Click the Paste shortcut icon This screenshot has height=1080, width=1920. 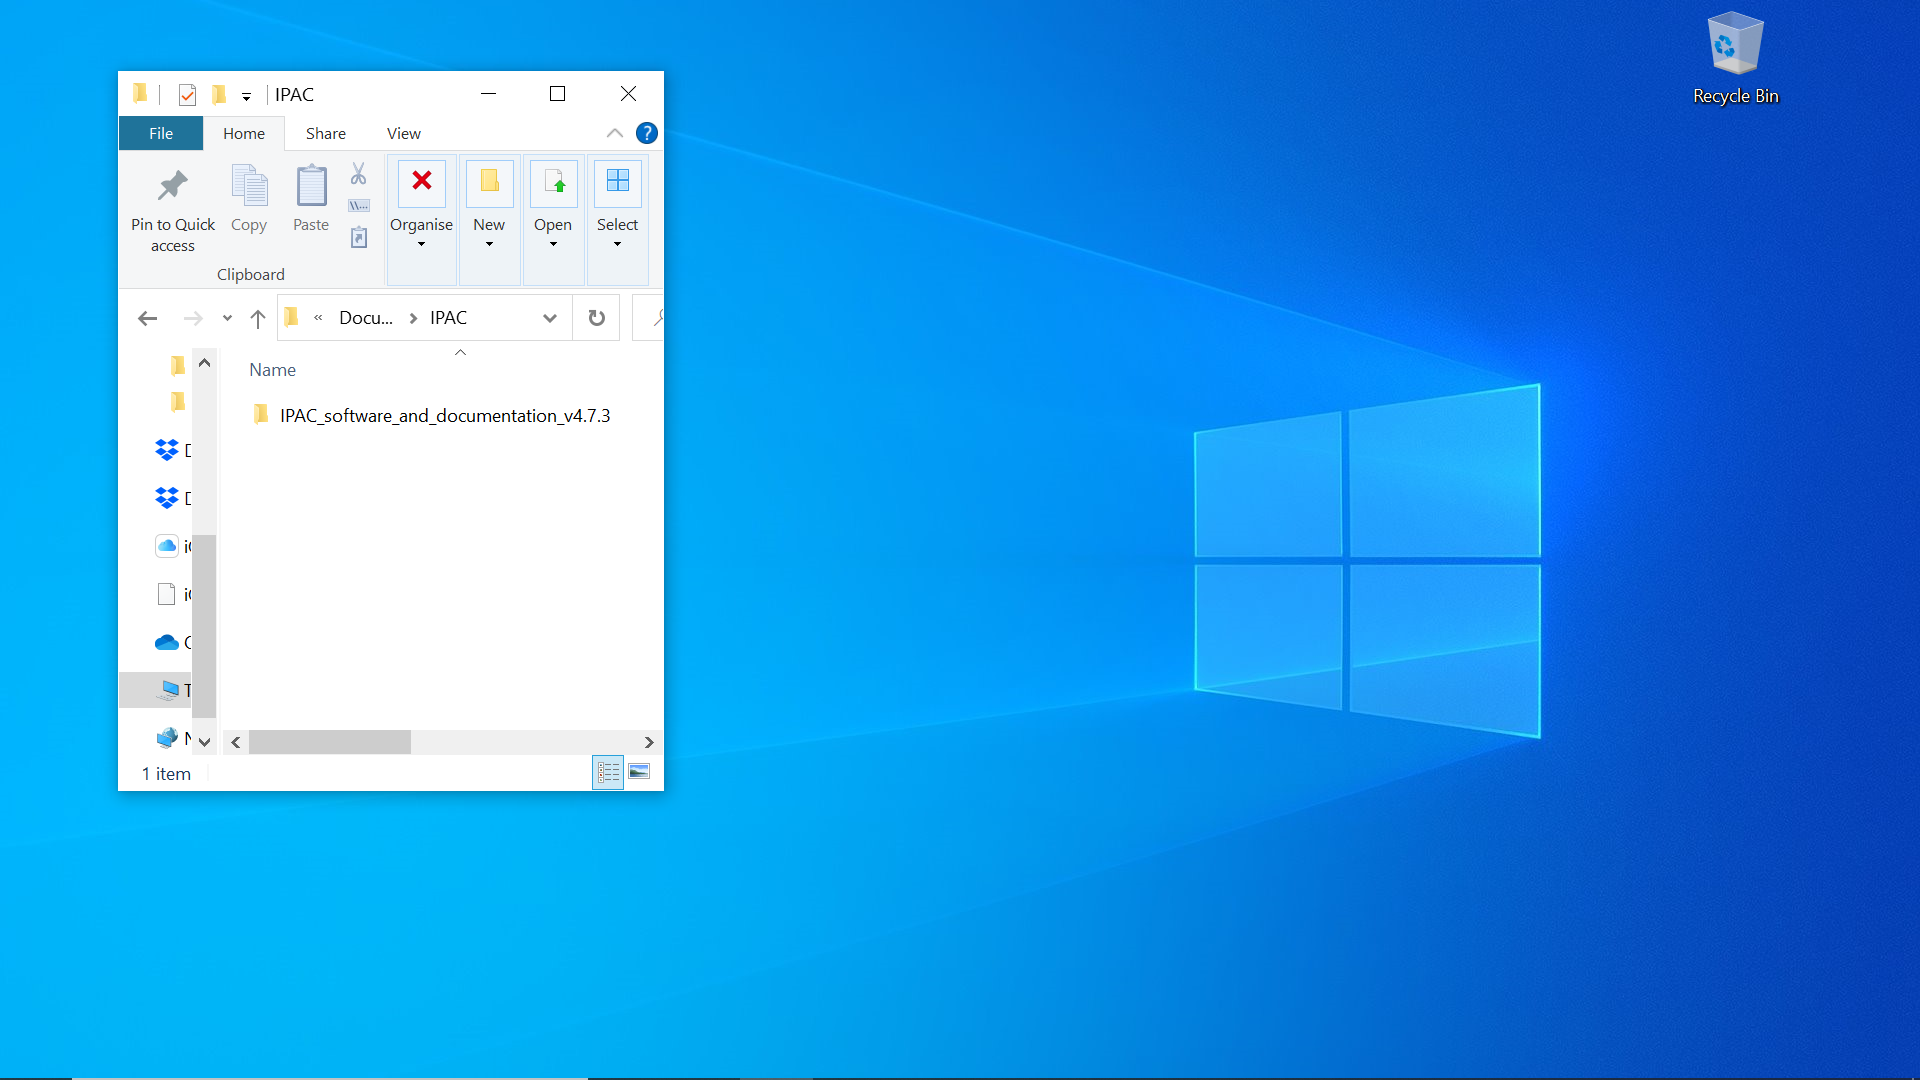pyautogui.click(x=359, y=238)
